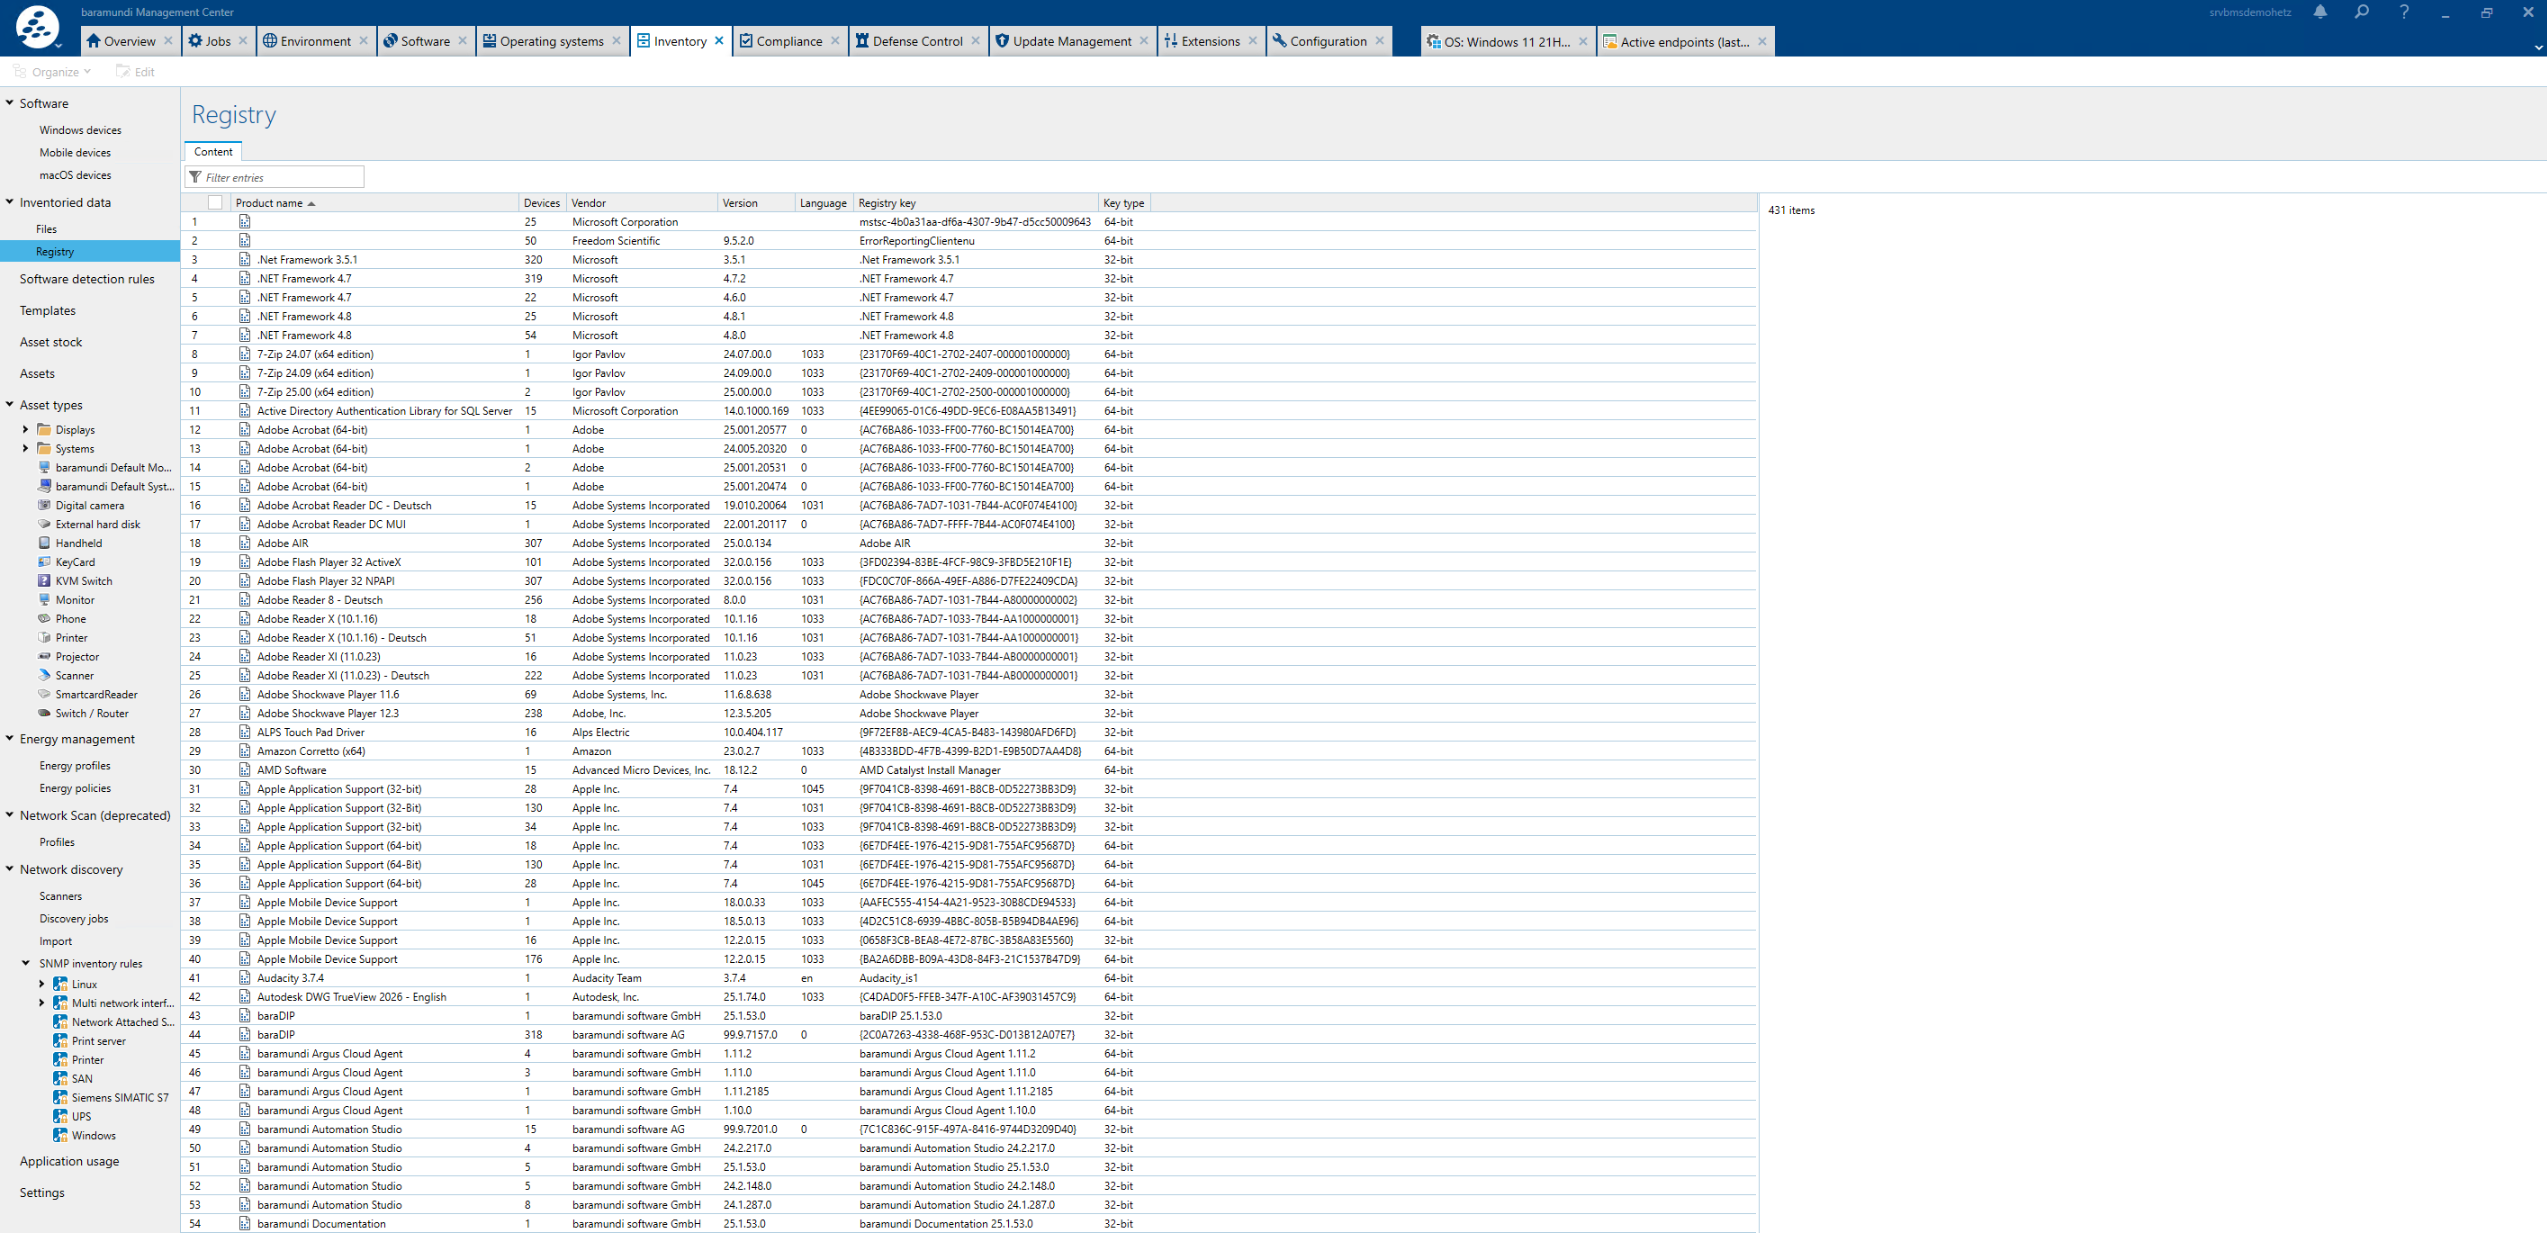Click the Siemens SIMATIC S7 rule icon
Image resolution: width=2547 pixels, height=1233 pixels.
60,1097
